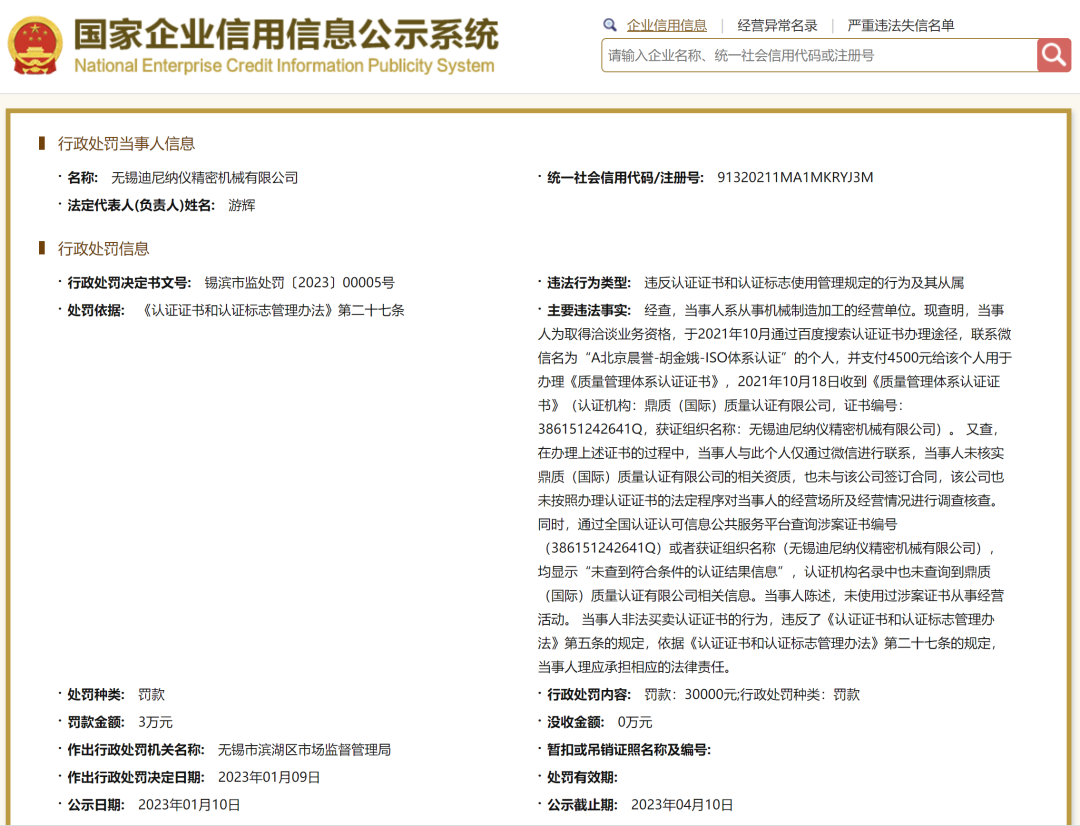Select confiscated amount 0万元
The height and width of the screenshot is (826, 1080).
click(635, 722)
